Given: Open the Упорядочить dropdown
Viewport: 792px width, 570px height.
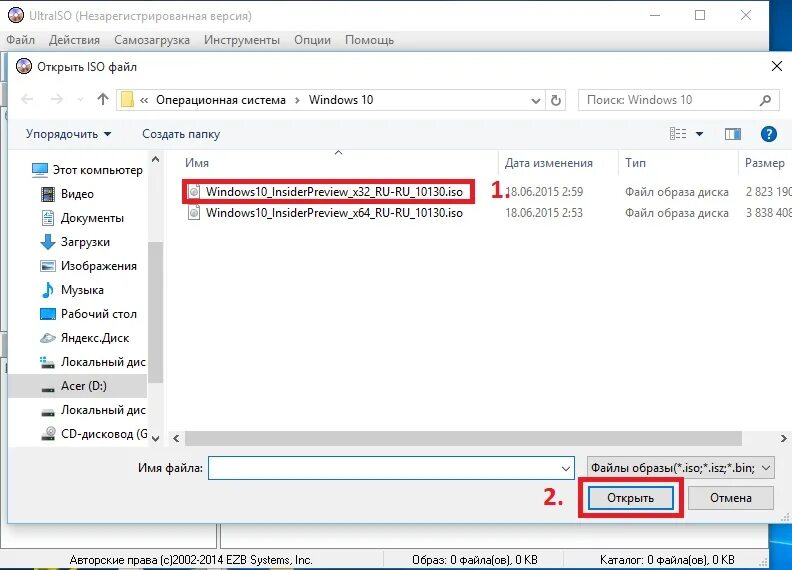Looking at the screenshot, I should click(68, 134).
